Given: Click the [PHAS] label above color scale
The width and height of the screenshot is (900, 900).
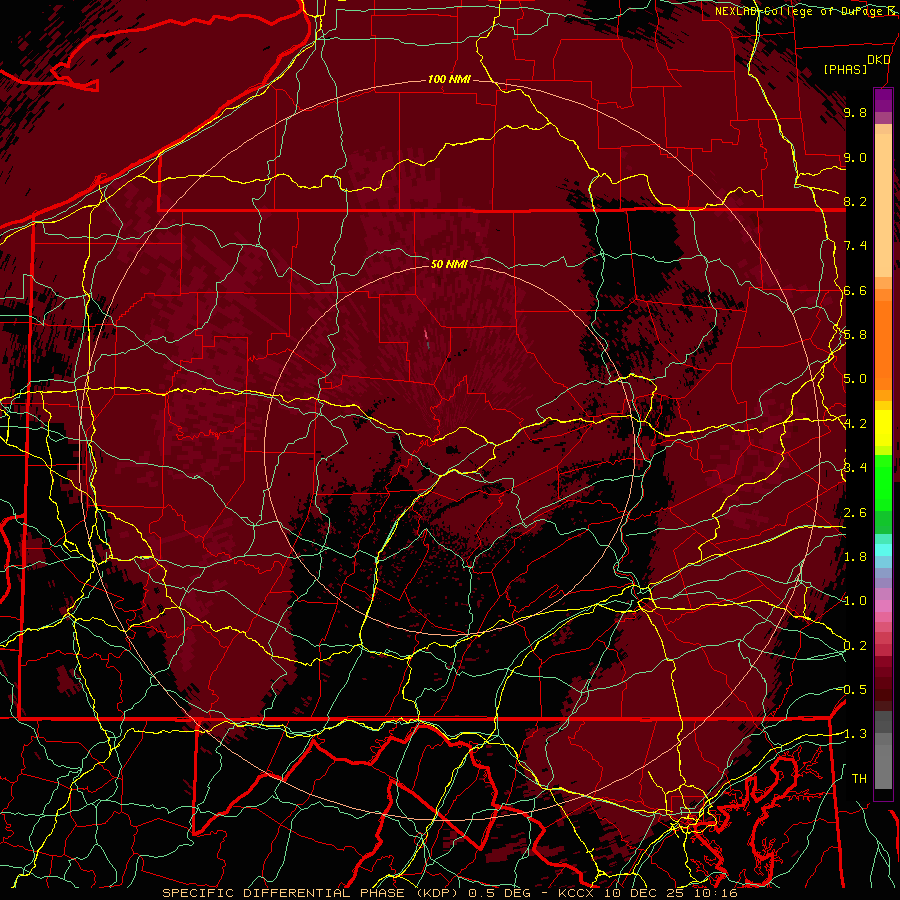Looking at the screenshot, I should [845, 69].
